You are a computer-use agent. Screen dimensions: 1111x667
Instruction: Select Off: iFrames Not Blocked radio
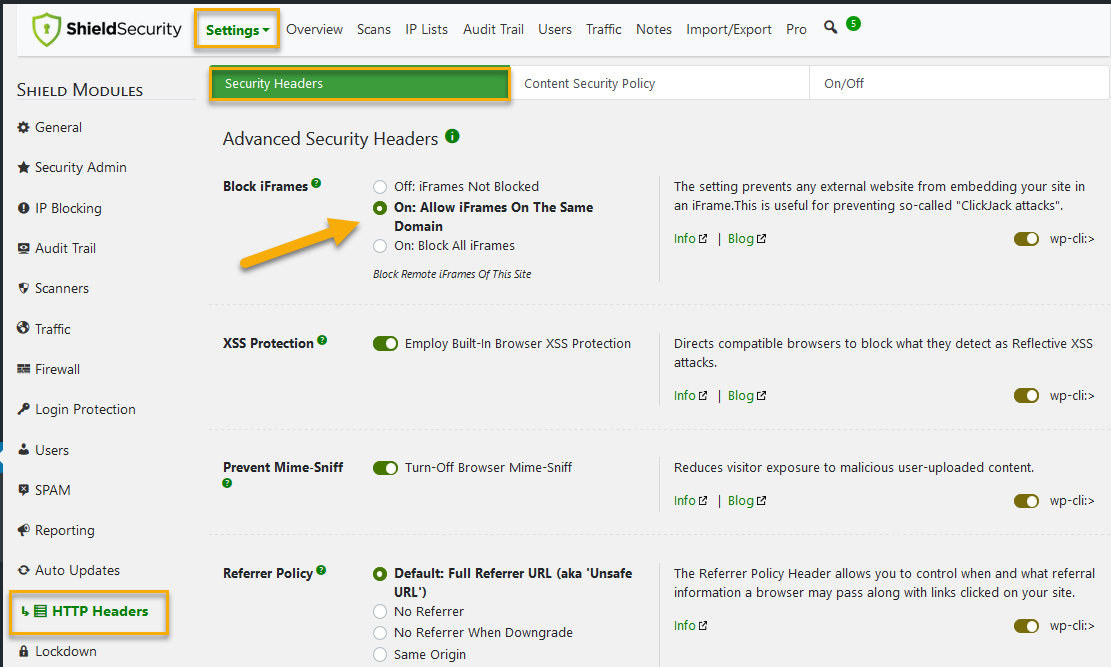[x=380, y=186]
